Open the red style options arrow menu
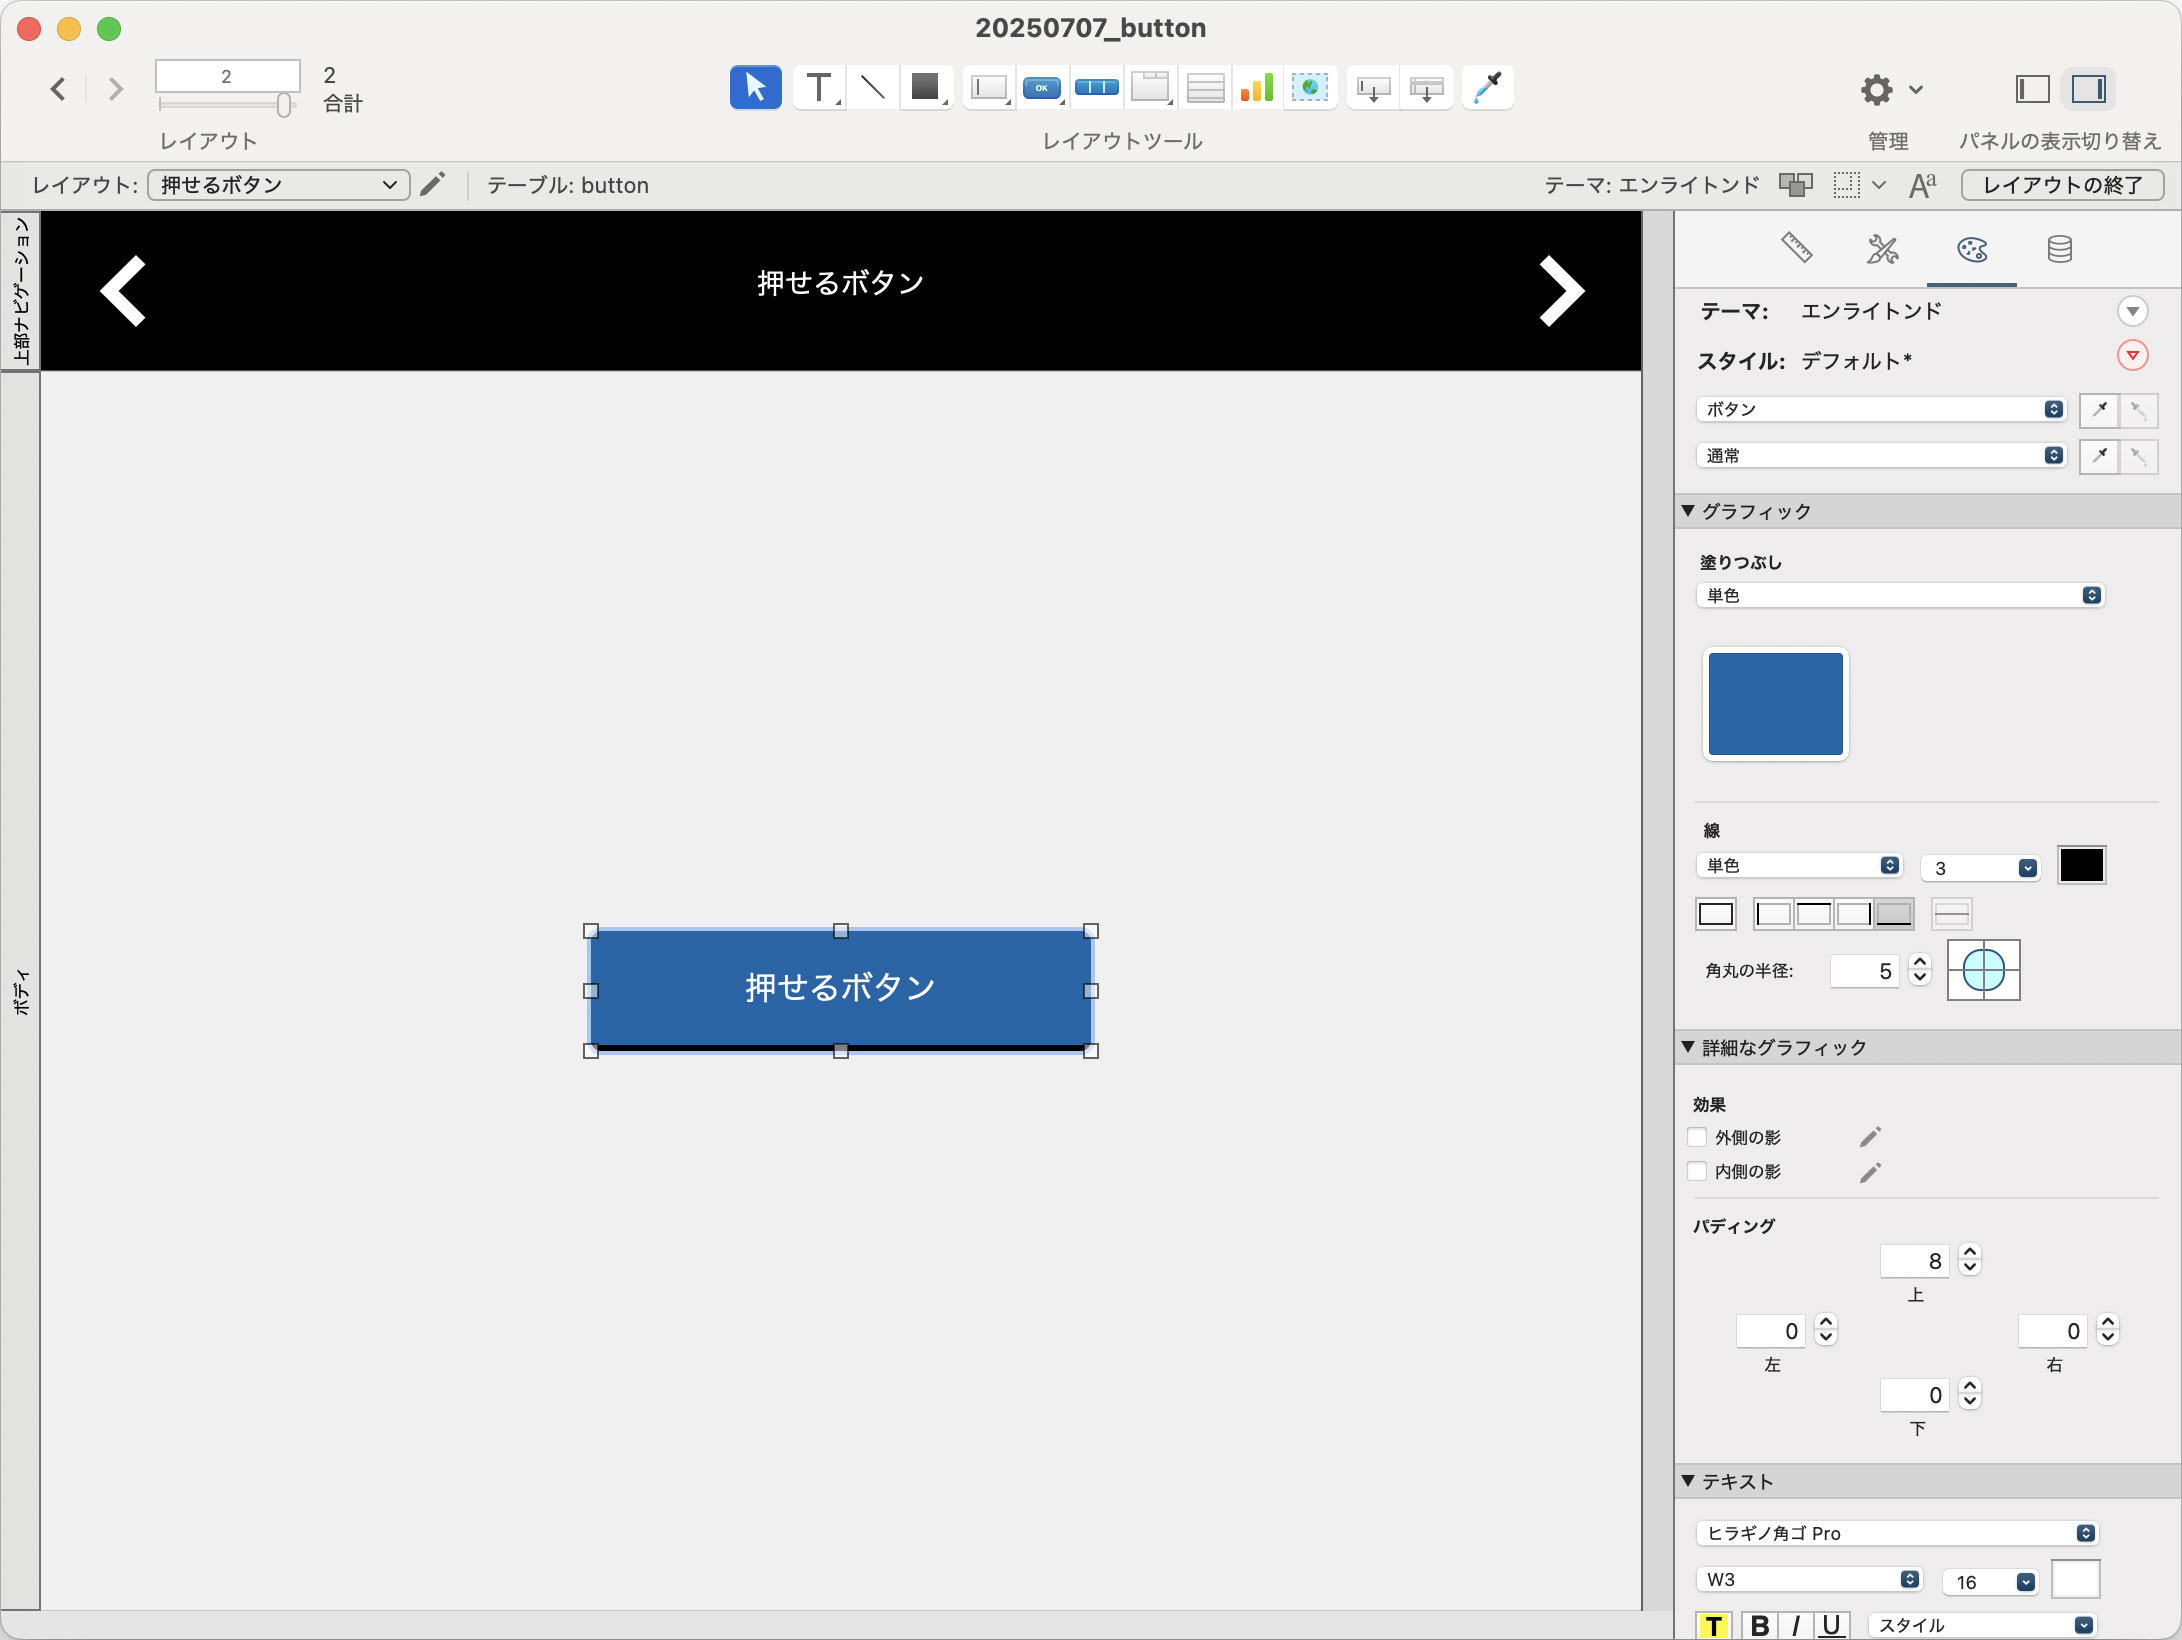Image resolution: width=2182 pixels, height=1640 pixels. (2132, 356)
